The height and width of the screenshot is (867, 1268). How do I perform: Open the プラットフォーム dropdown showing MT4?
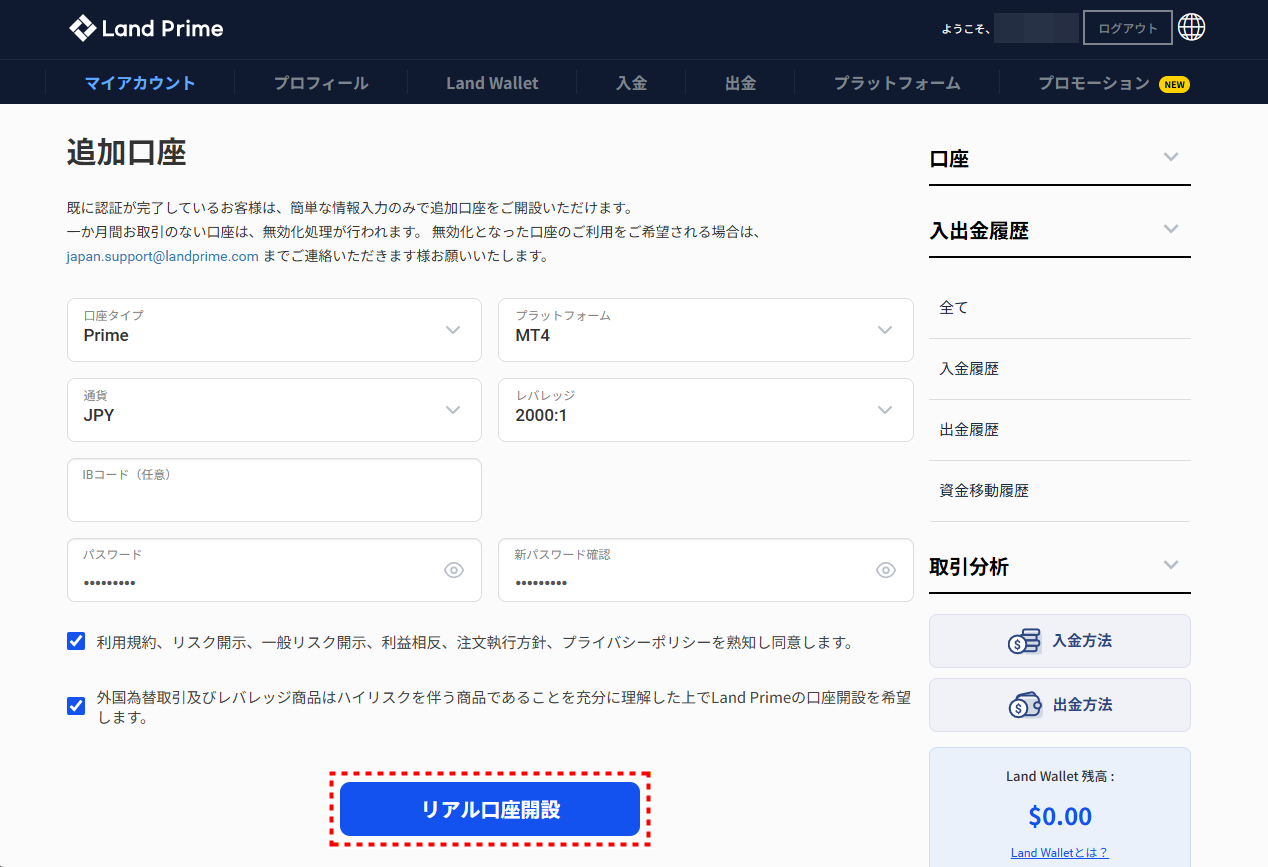[x=706, y=330]
